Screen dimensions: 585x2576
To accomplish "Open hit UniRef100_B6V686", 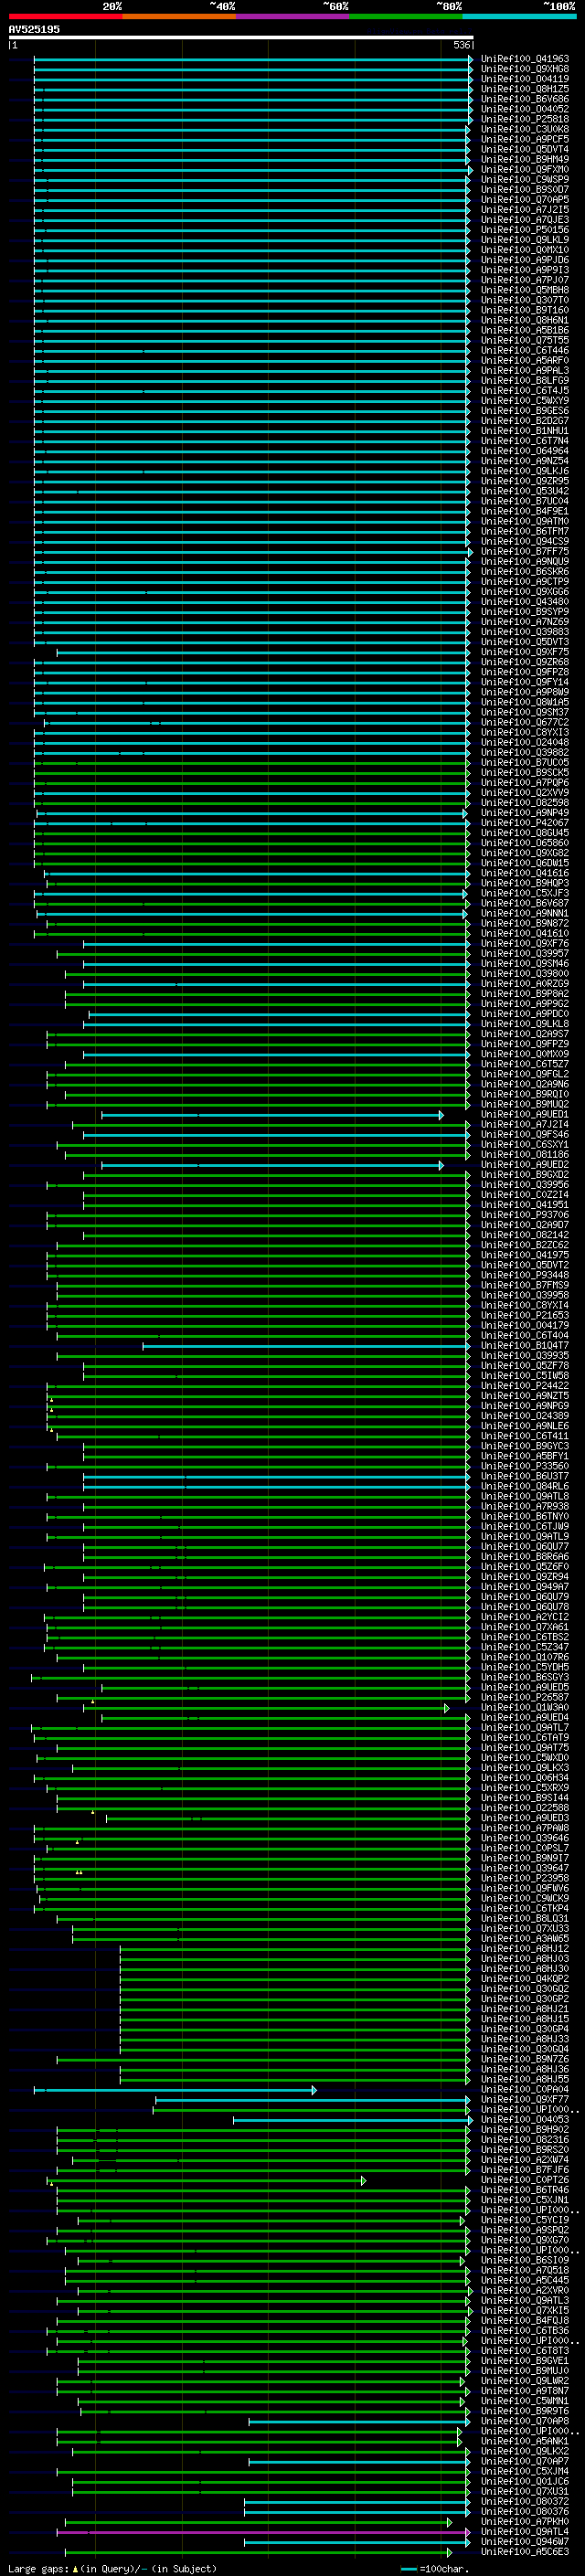I will 524,99.
